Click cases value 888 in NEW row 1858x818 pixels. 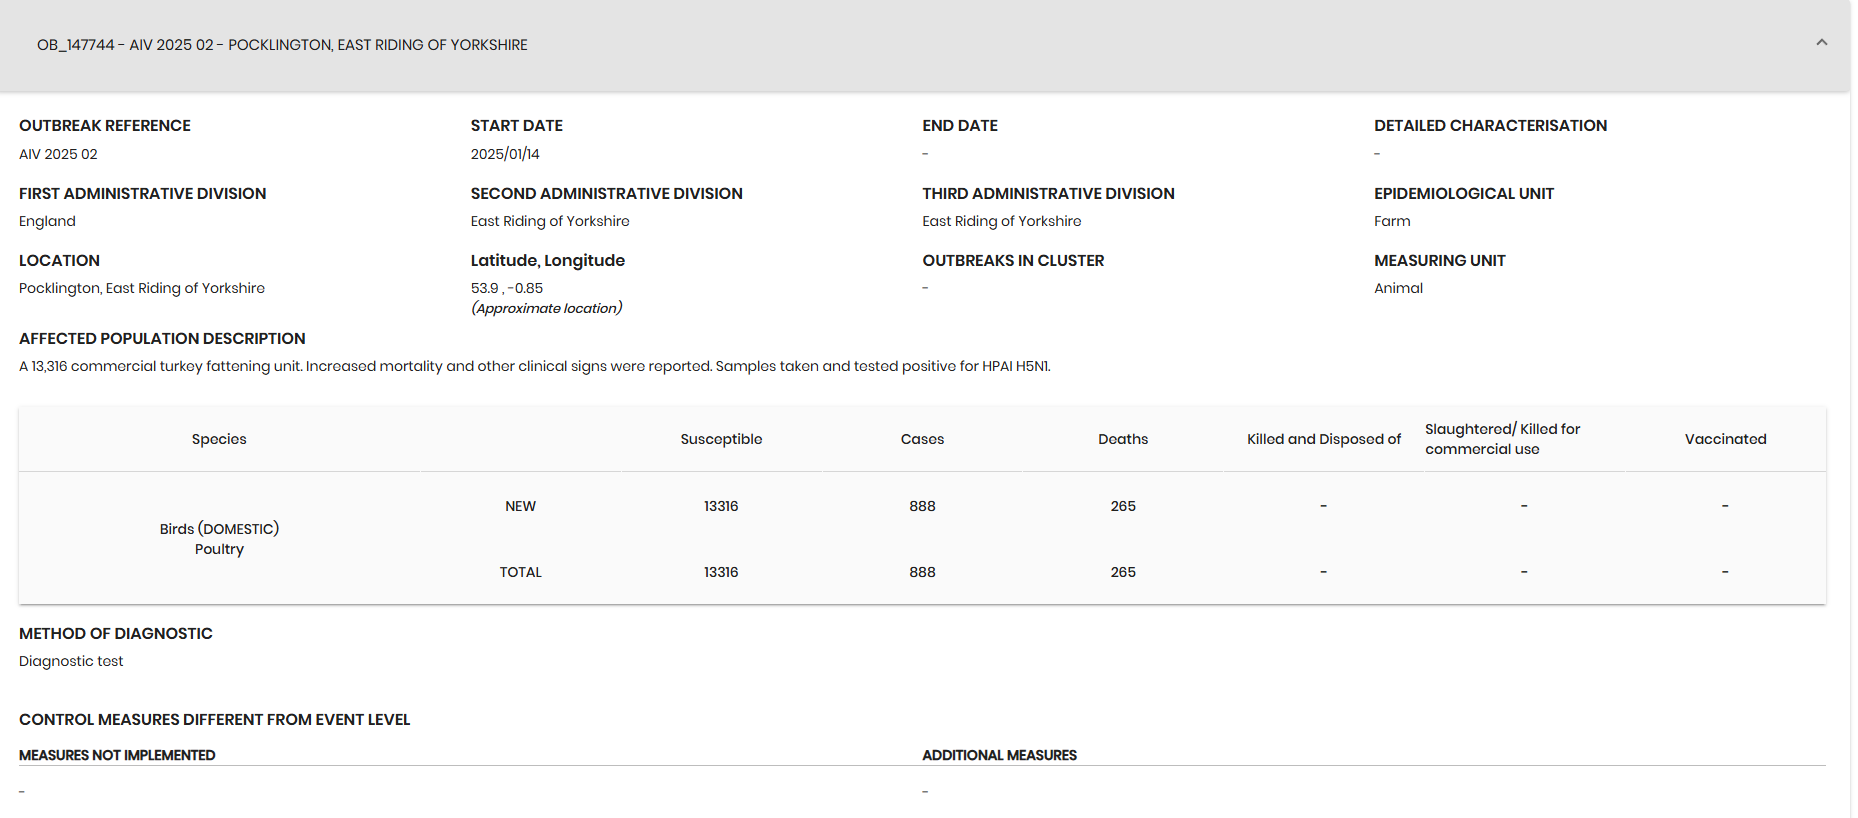(x=922, y=506)
